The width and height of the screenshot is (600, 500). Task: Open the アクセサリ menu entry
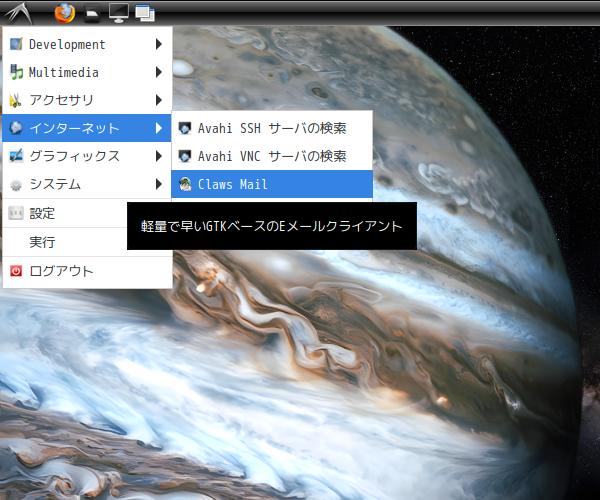point(87,100)
